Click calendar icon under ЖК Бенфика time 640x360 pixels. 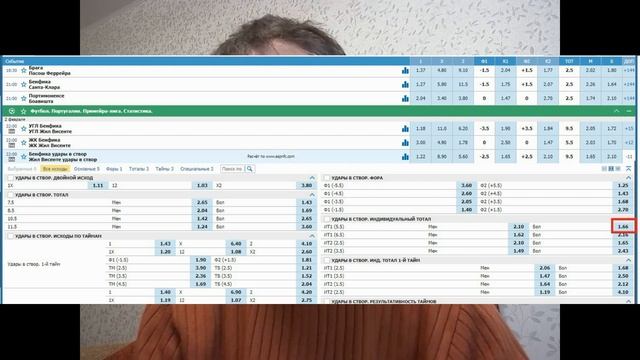coord(11,145)
